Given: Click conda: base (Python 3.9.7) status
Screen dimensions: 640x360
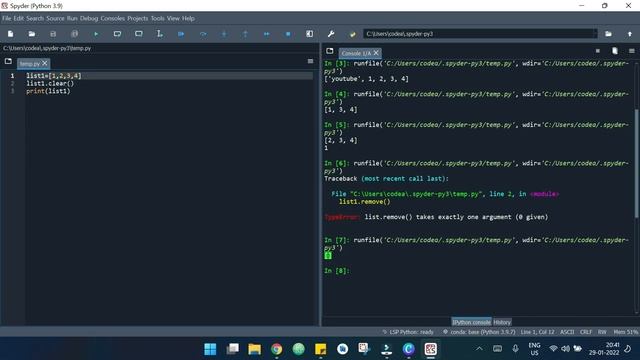Looking at the screenshot, I should pyautogui.click(x=479, y=332).
